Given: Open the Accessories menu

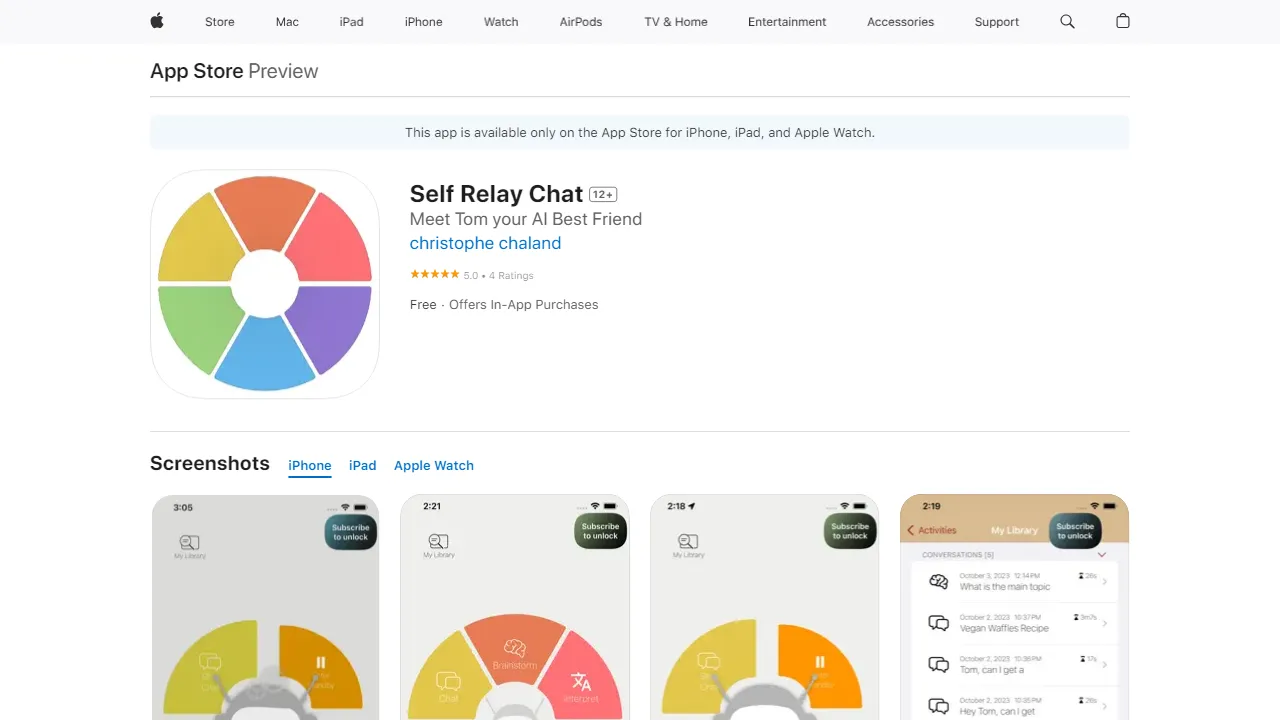Looking at the screenshot, I should pyautogui.click(x=900, y=22).
